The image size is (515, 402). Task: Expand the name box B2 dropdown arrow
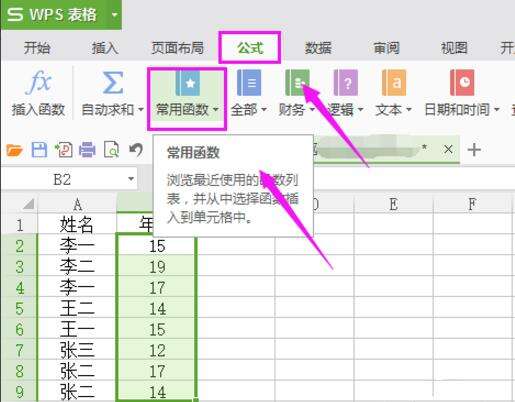(131, 179)
